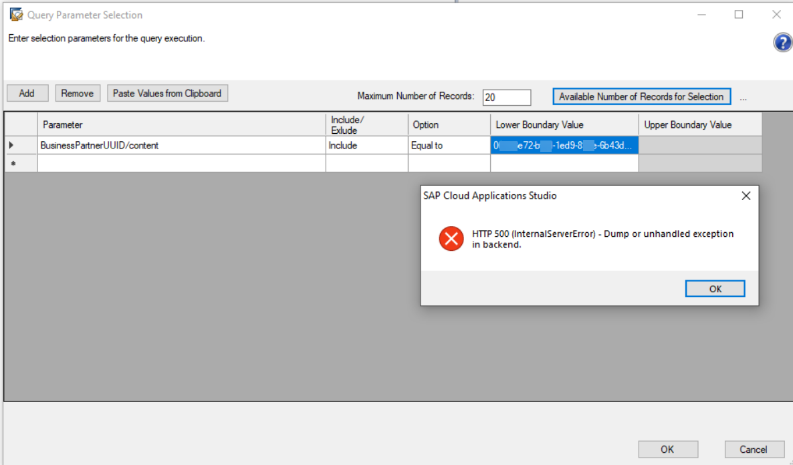Click the Equal to option cell
Viewport: 793px width, 465px height.
449,145
